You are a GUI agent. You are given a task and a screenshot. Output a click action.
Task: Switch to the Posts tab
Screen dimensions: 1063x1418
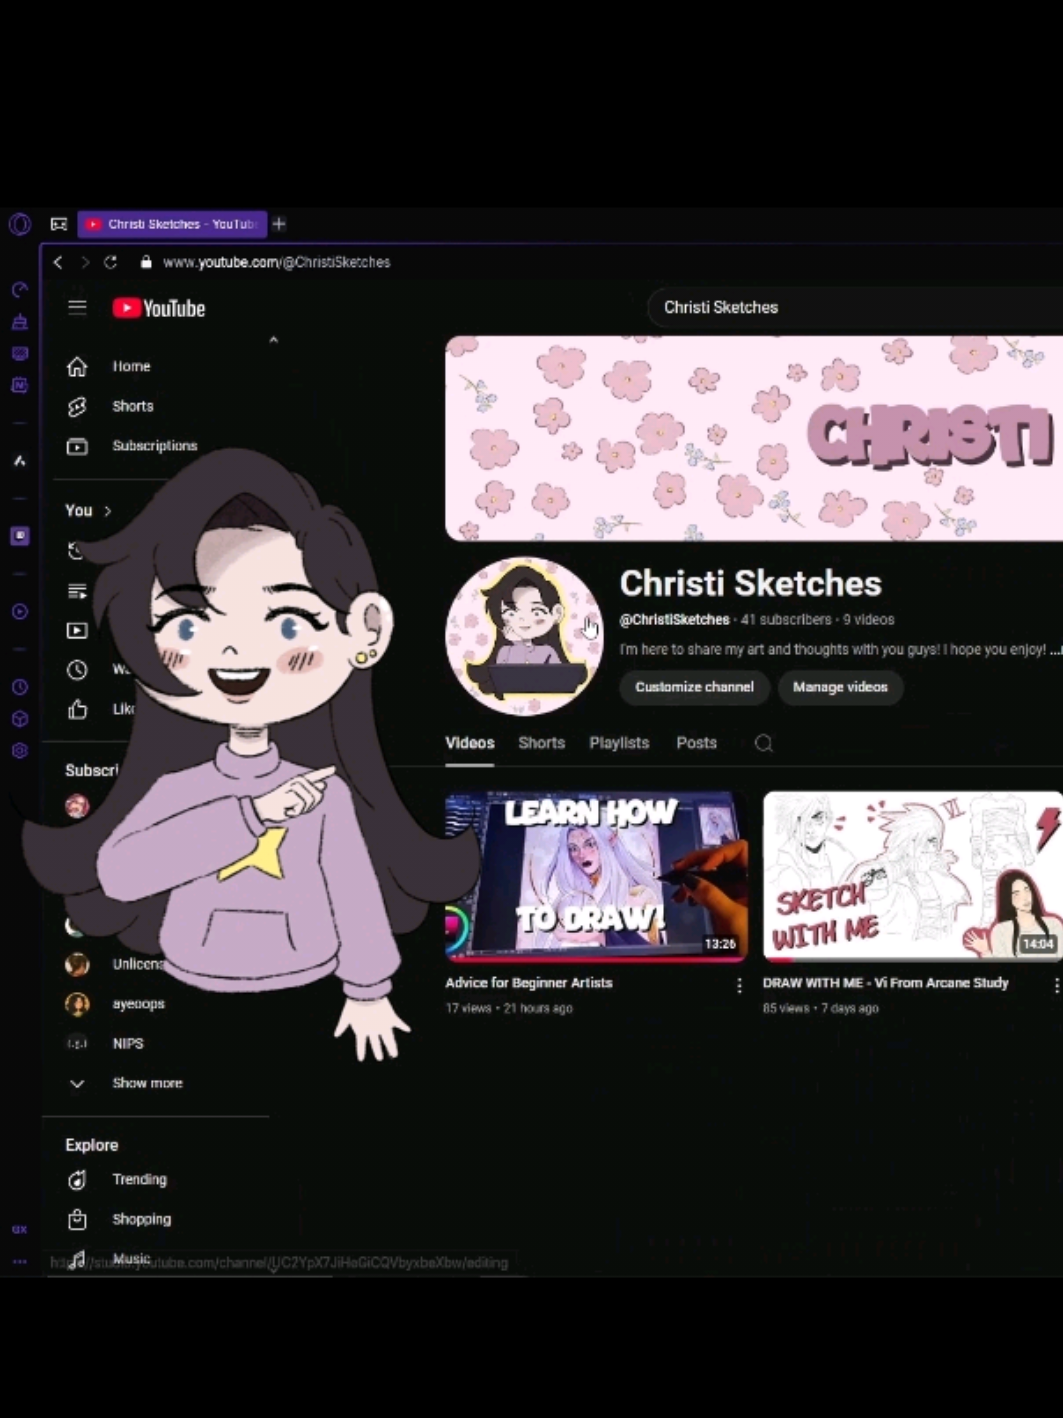(x=696, y=743)
